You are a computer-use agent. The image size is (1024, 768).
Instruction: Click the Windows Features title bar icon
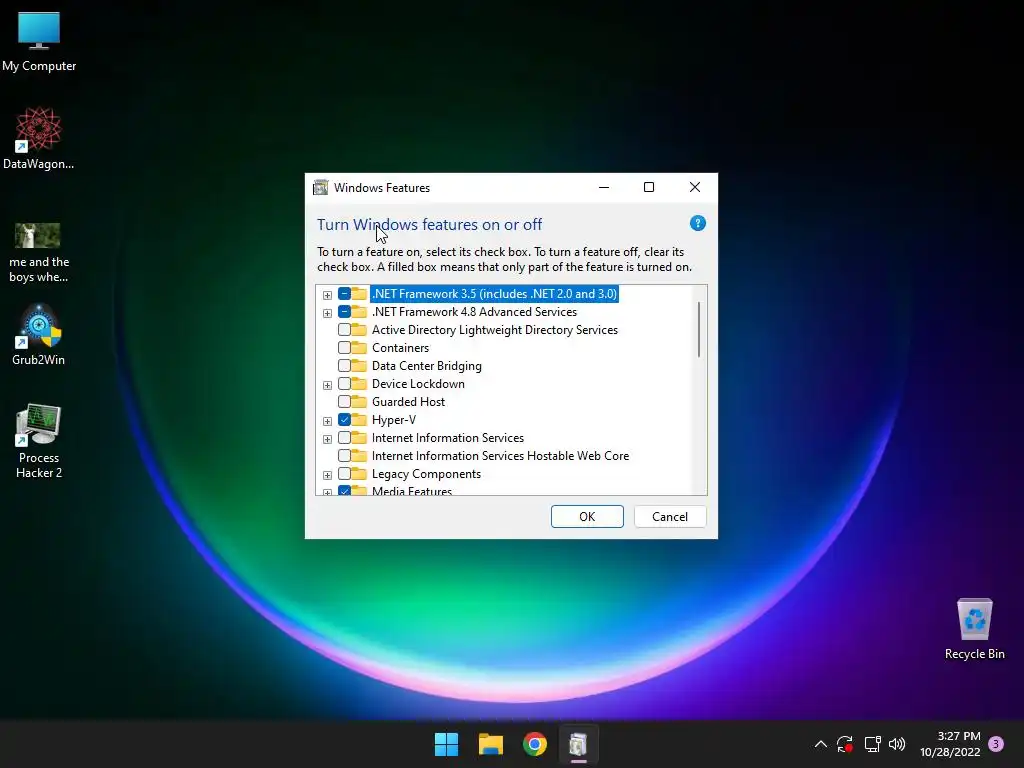(321, 187)
